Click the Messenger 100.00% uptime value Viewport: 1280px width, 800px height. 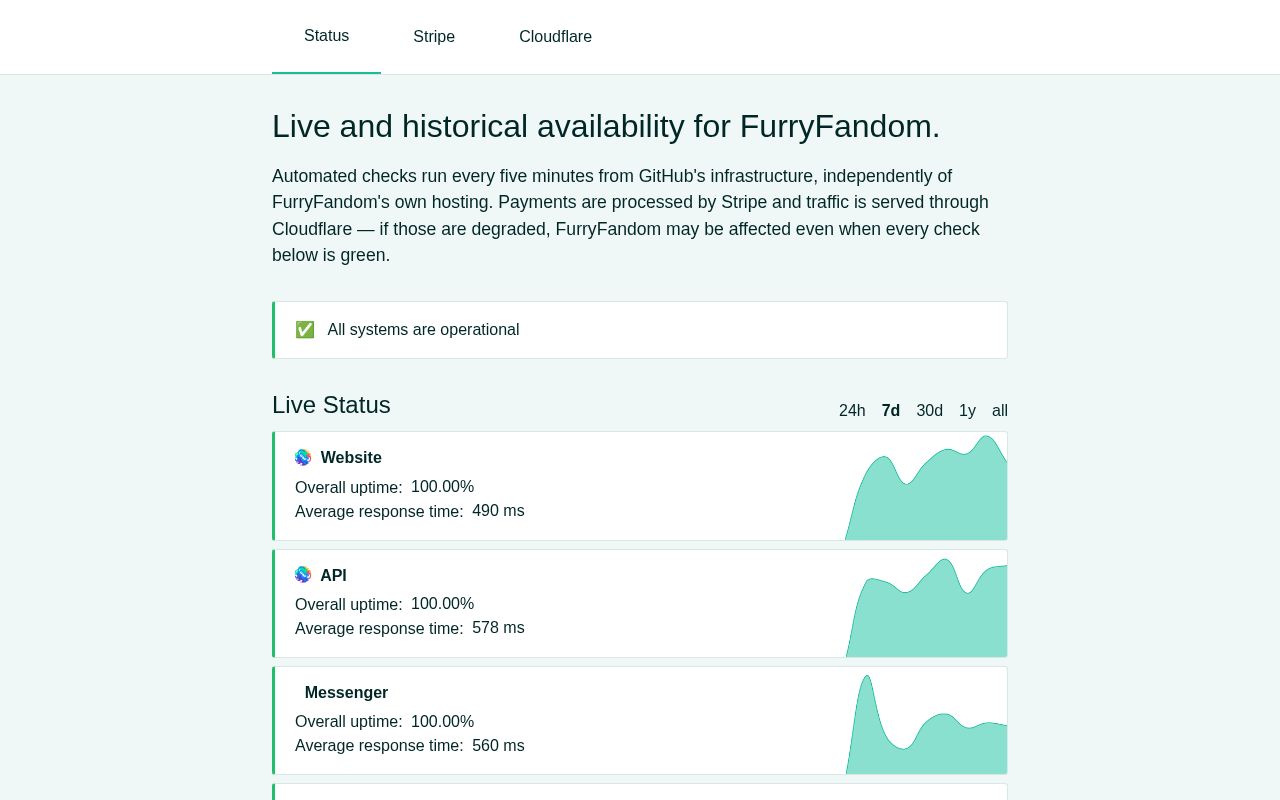click(442, 722)
